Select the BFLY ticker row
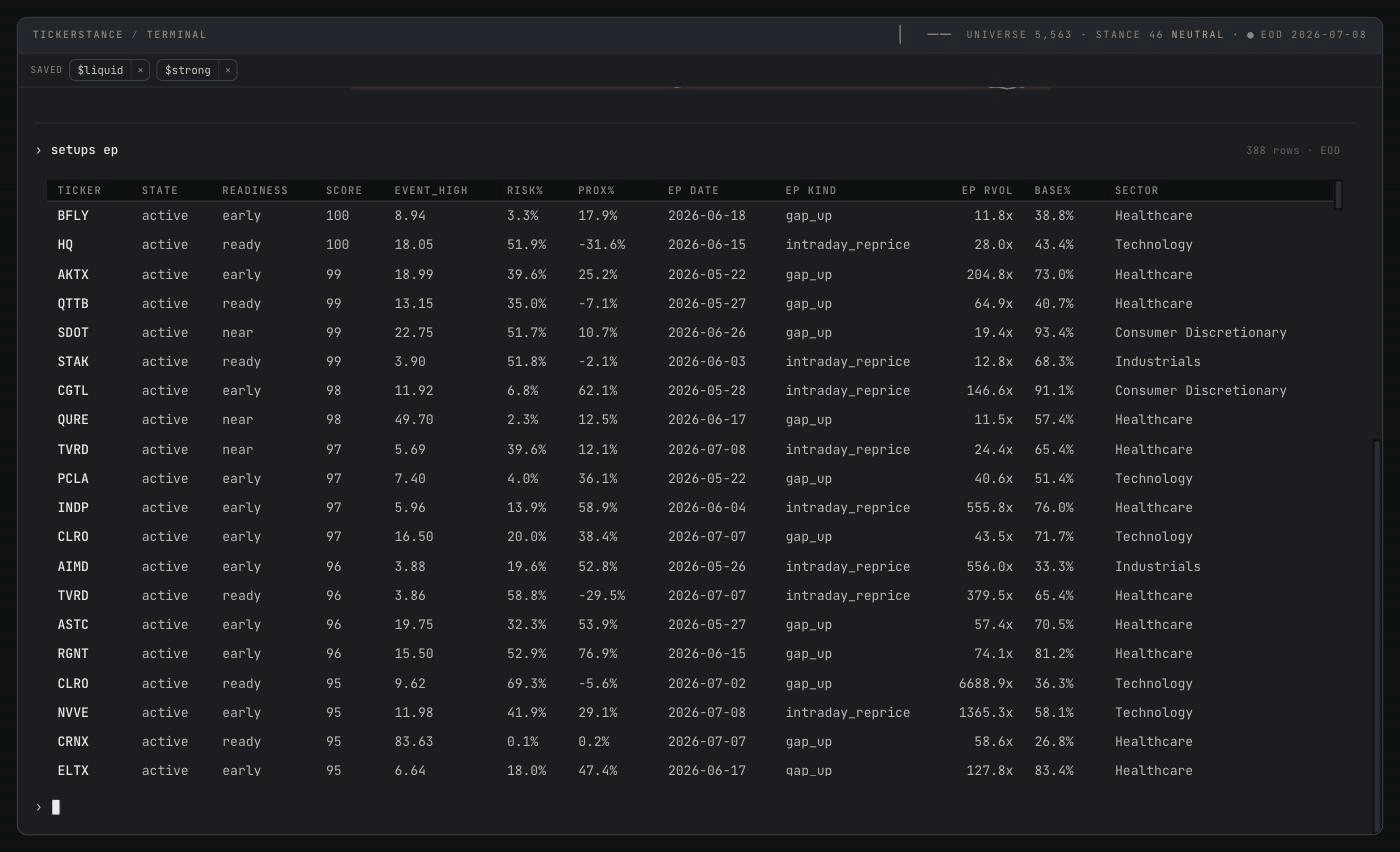 click(690, 216)
